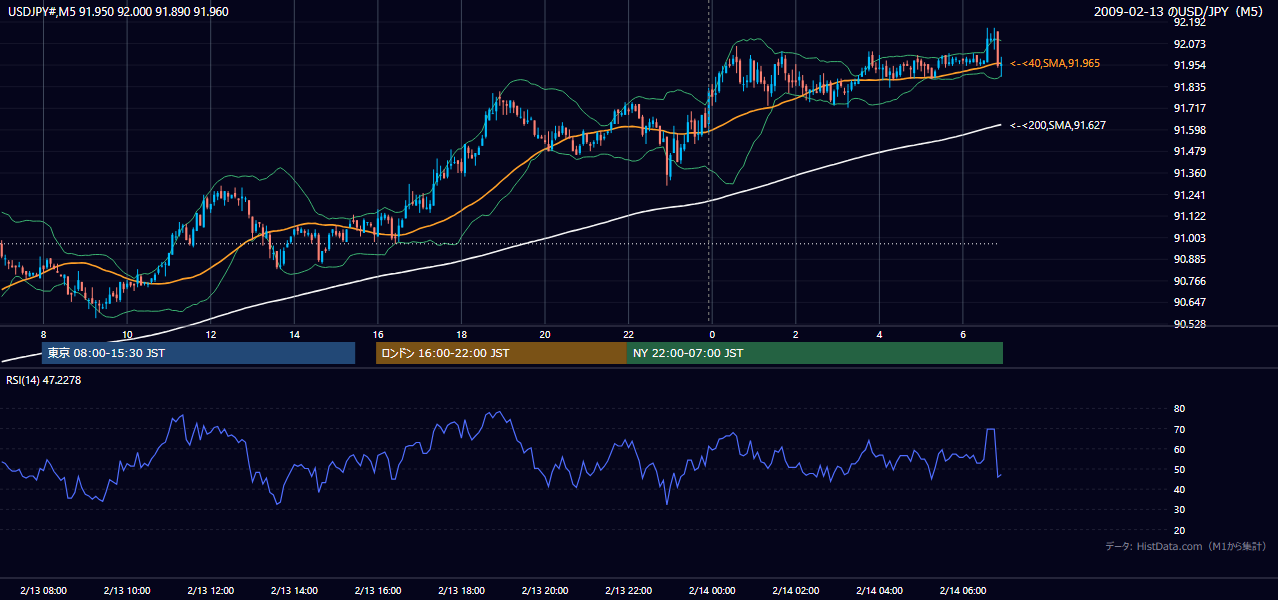The width and height of the screenshot is (1278, 600).
Task: Click hour tick 0 at the midnight line
Action: tap(711, 334)
